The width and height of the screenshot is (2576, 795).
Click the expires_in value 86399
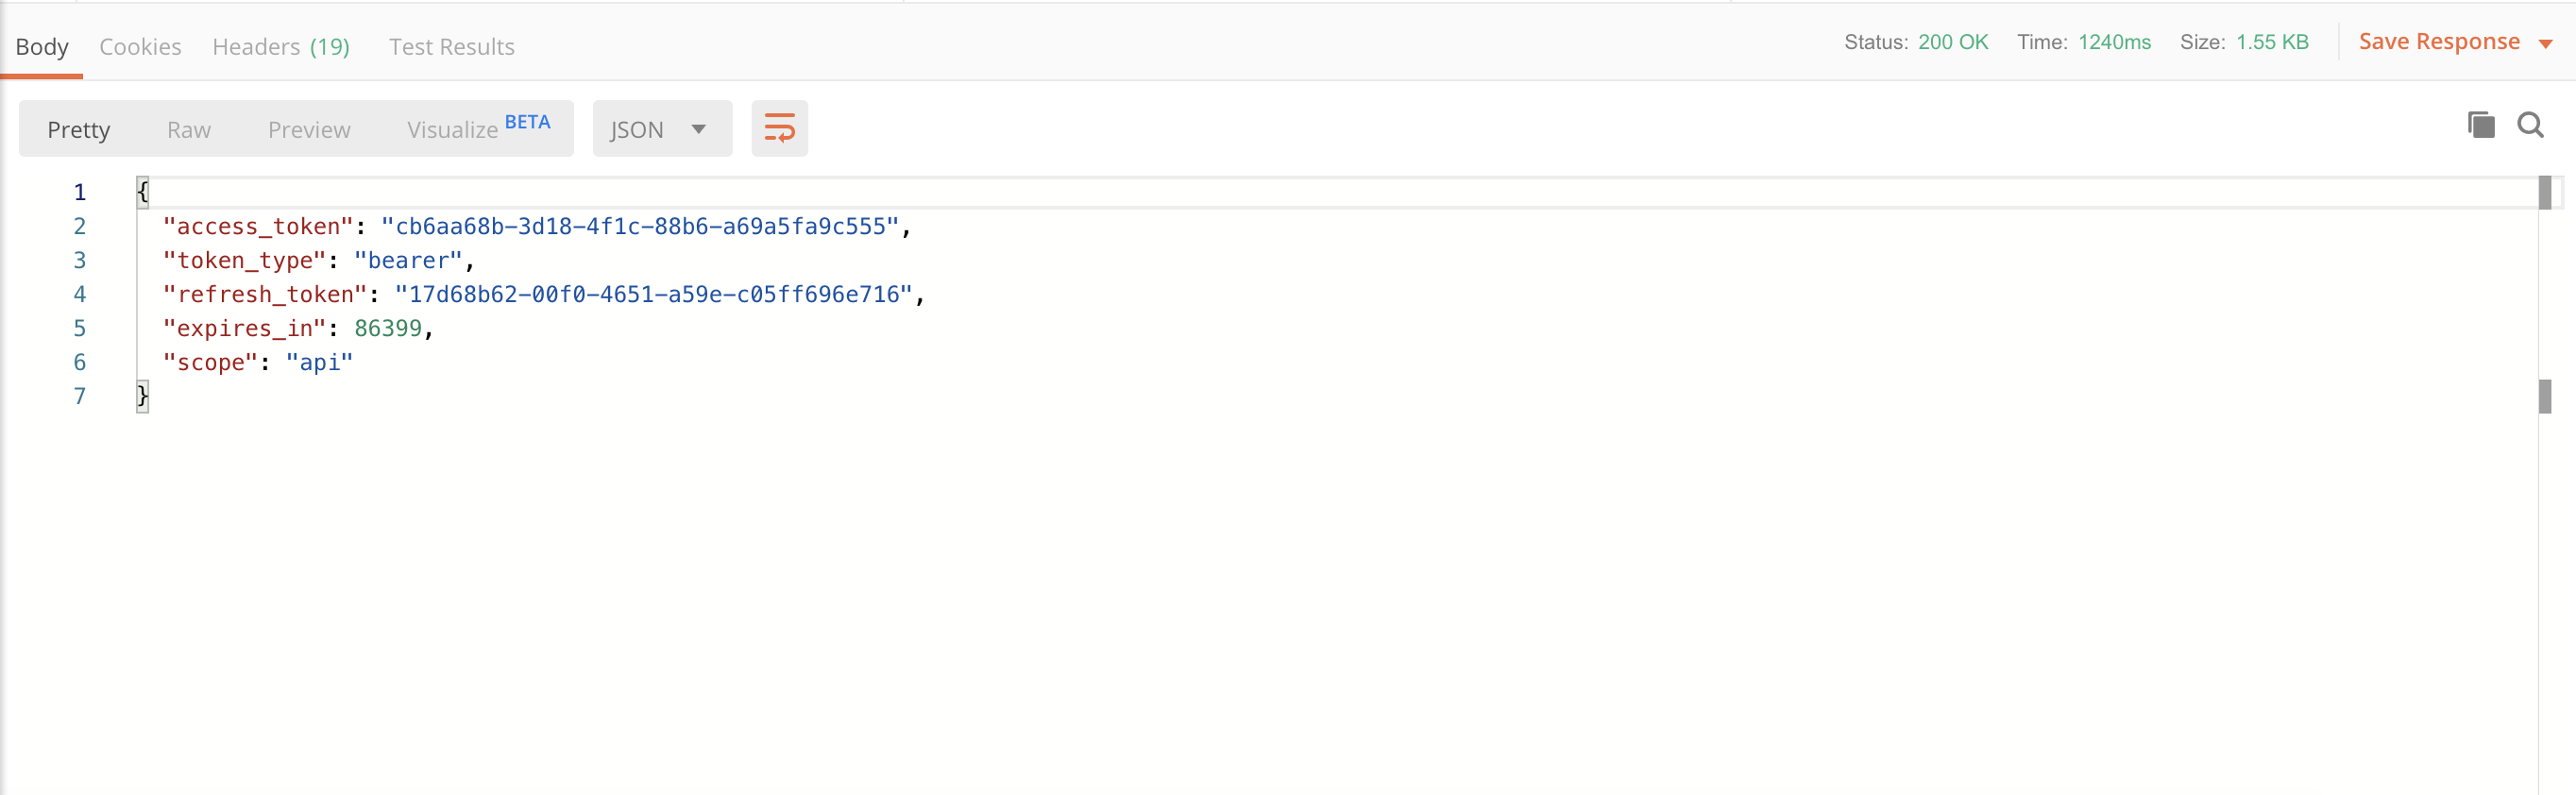coord(388,329)
